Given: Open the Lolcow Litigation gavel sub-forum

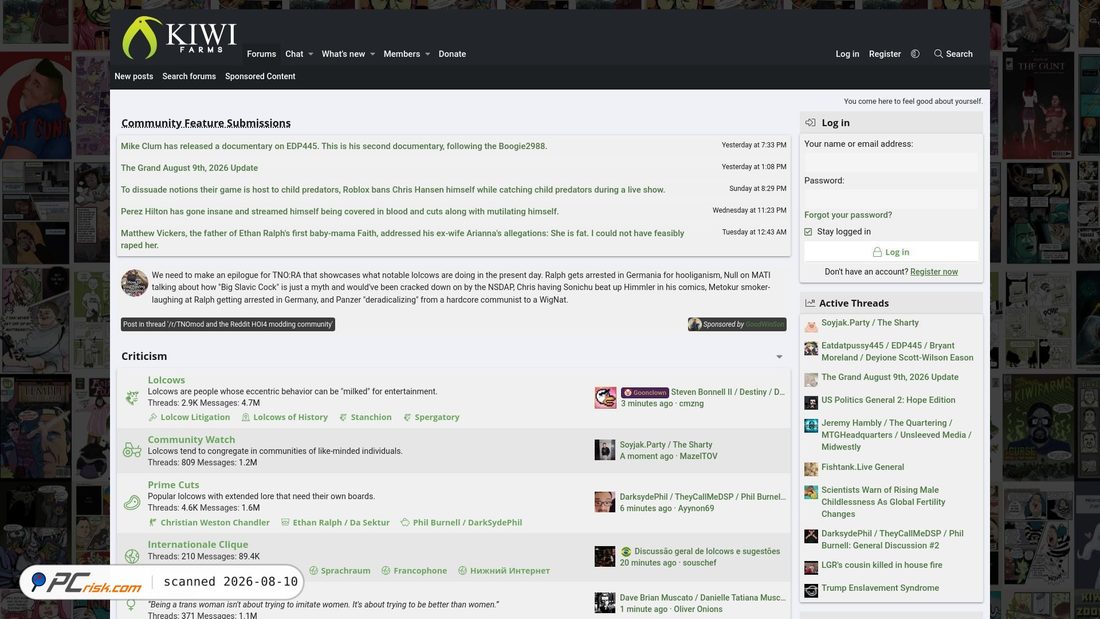Looking at the screenshot, I should point(189,417).
